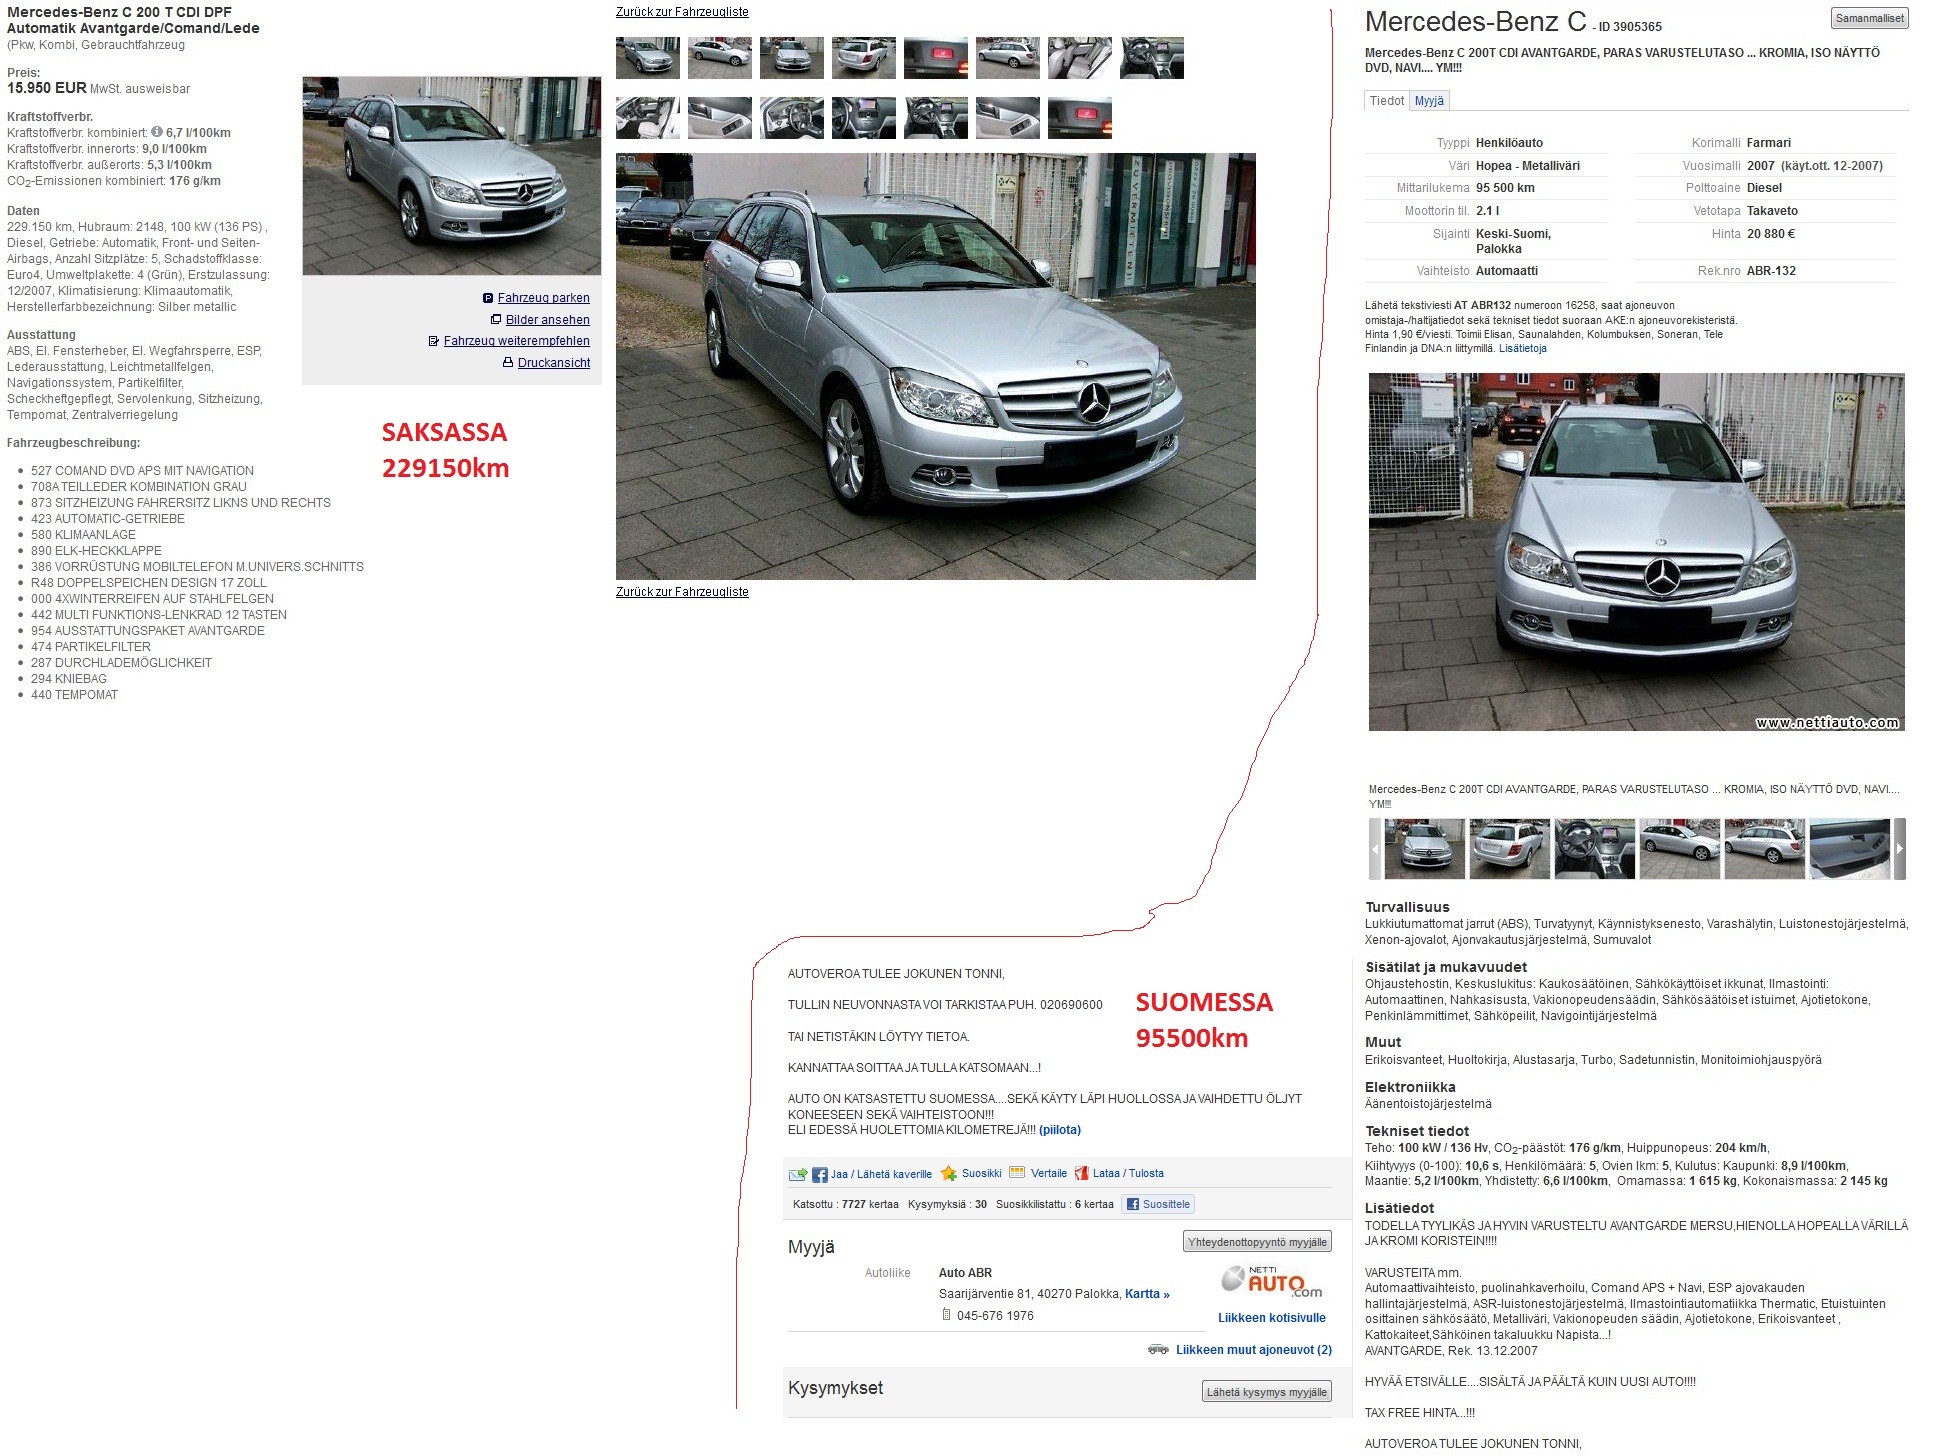Click the Vertaile compare table icon

[1017, 1173]
